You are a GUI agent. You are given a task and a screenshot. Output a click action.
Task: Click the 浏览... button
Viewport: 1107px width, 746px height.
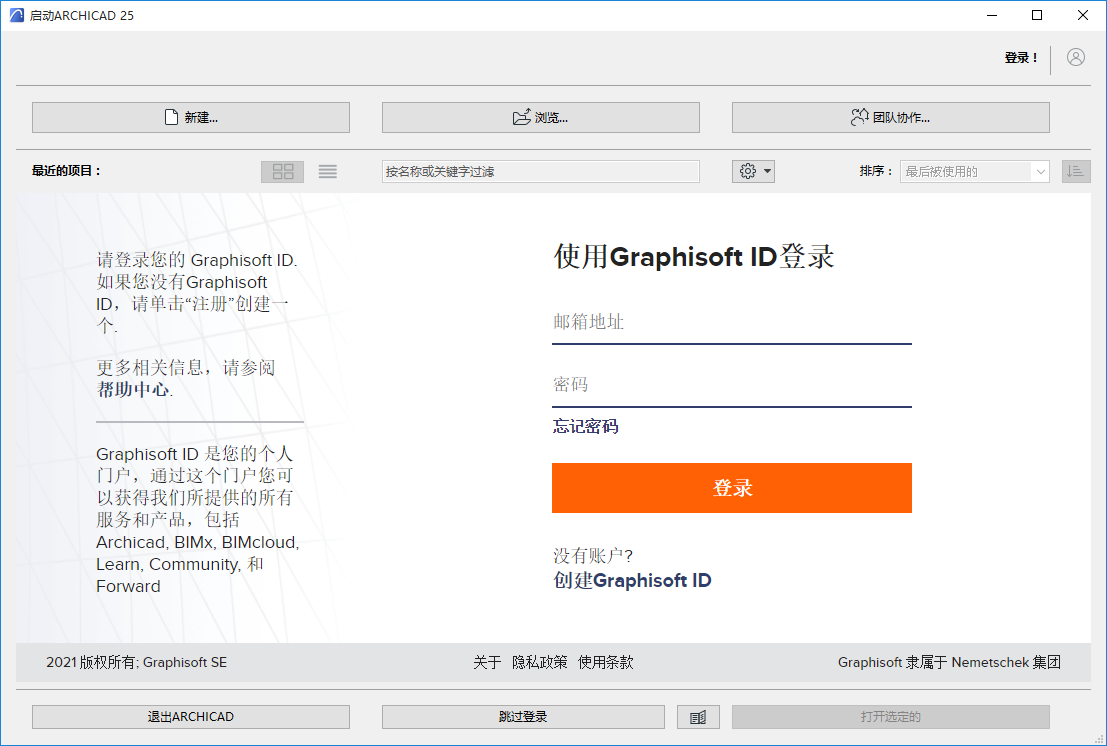tap(541, 117)
